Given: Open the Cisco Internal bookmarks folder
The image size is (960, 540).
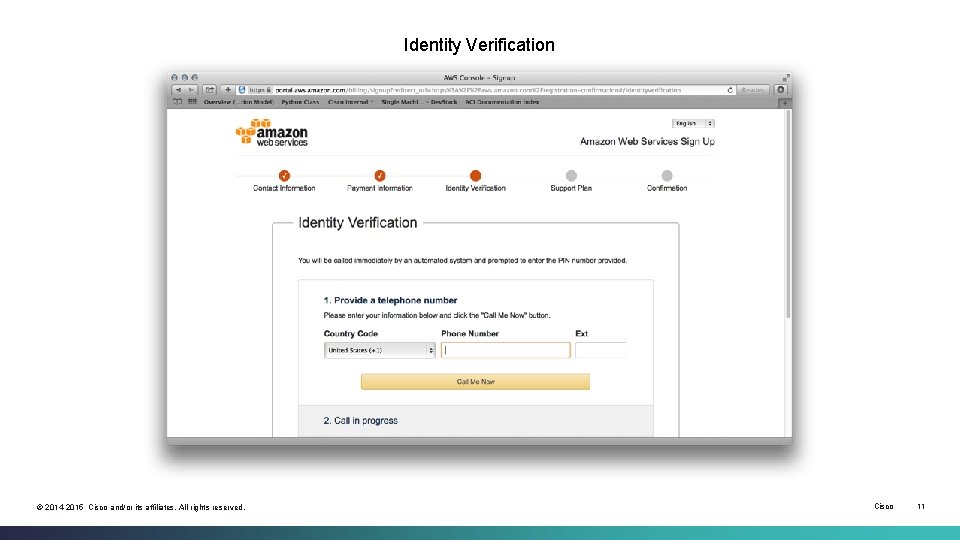Looking at the screenshot, I should pos(350,102).
